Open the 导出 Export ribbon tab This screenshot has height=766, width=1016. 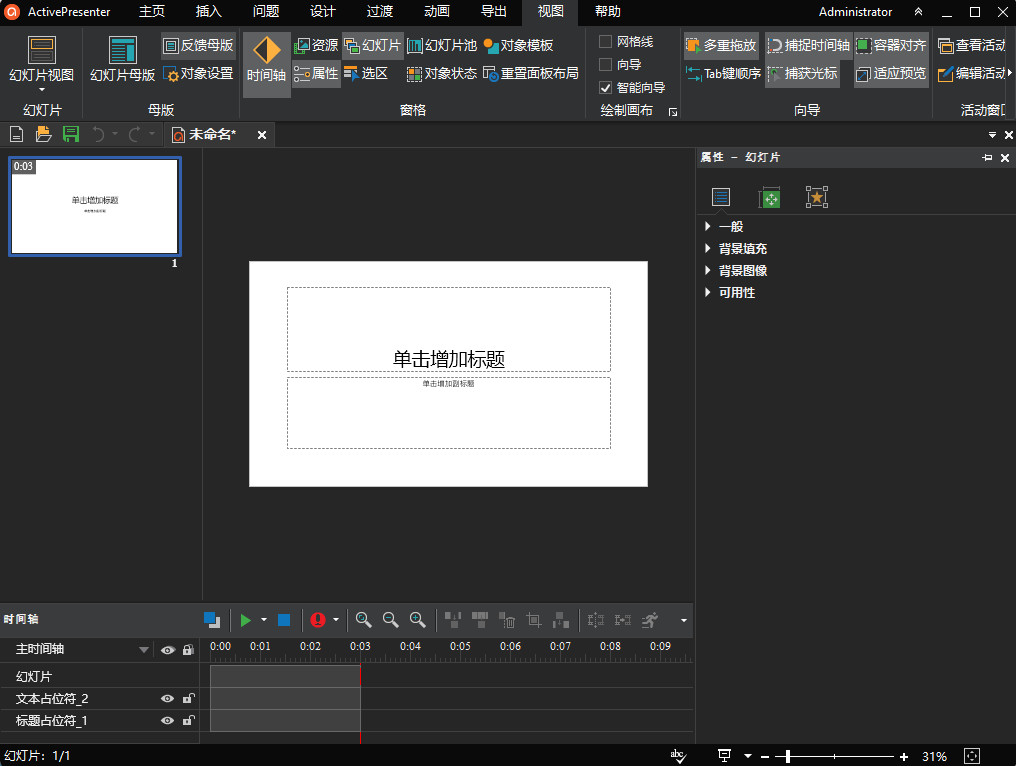pos(494,12)
